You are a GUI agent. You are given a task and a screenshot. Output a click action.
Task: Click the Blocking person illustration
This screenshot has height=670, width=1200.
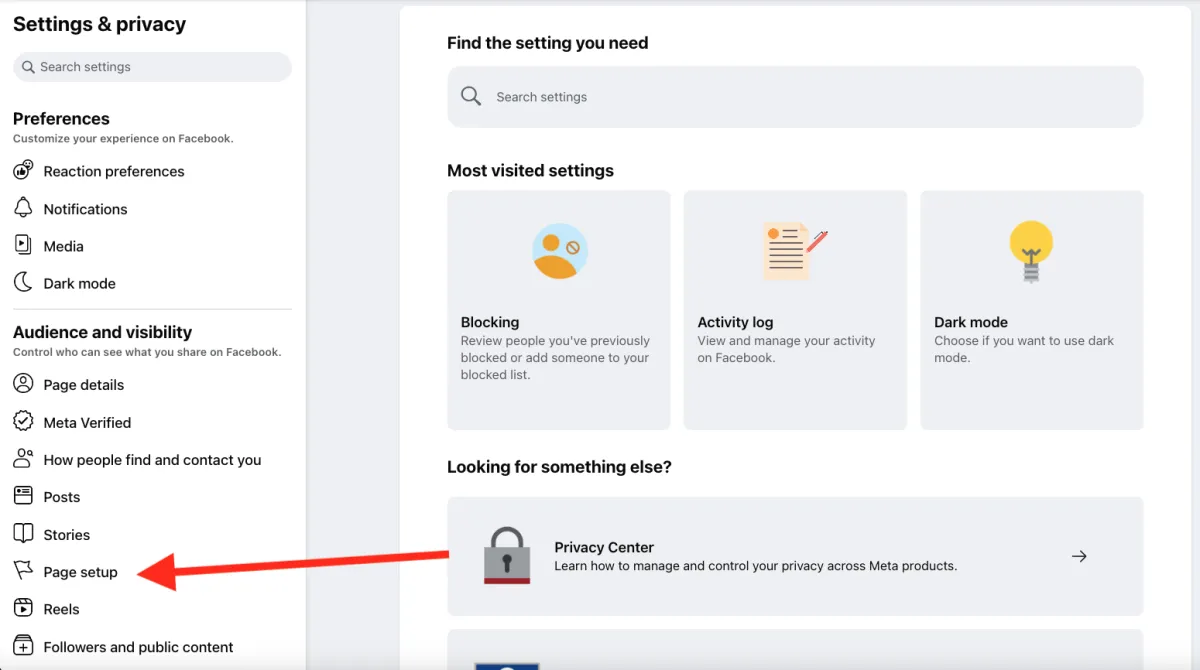[x=559, y=251]
